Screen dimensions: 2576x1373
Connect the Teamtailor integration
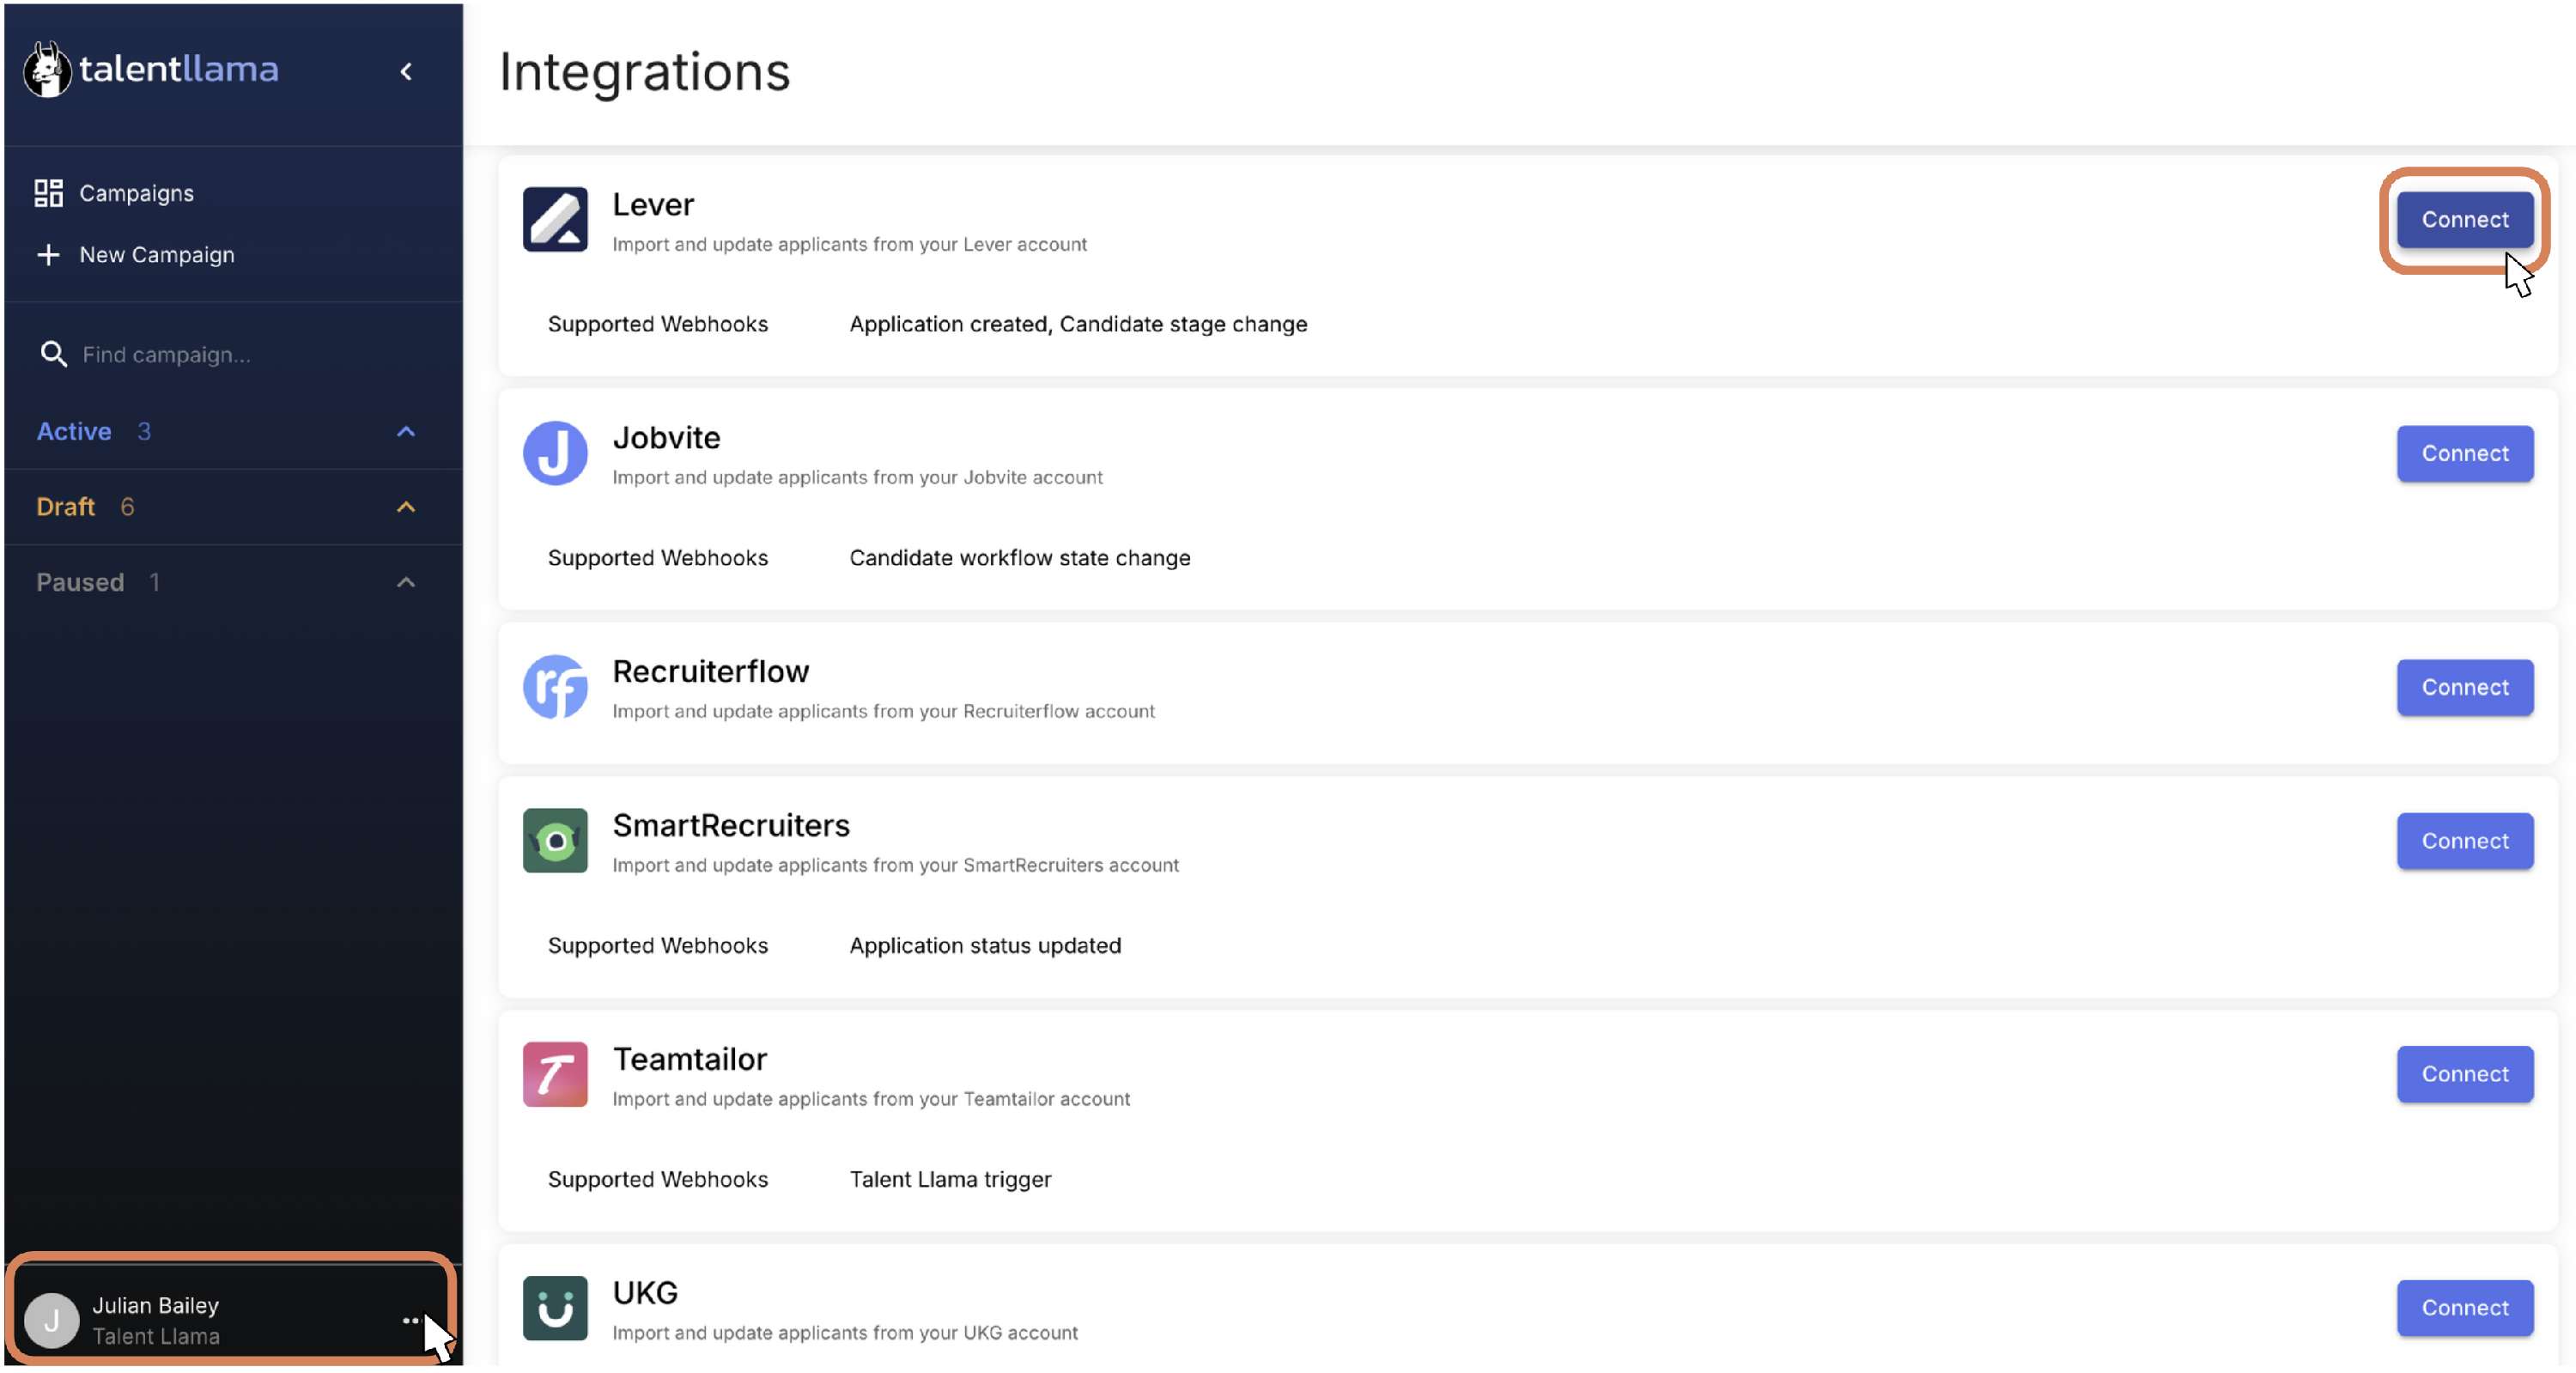click(x=2465, y=1075)
